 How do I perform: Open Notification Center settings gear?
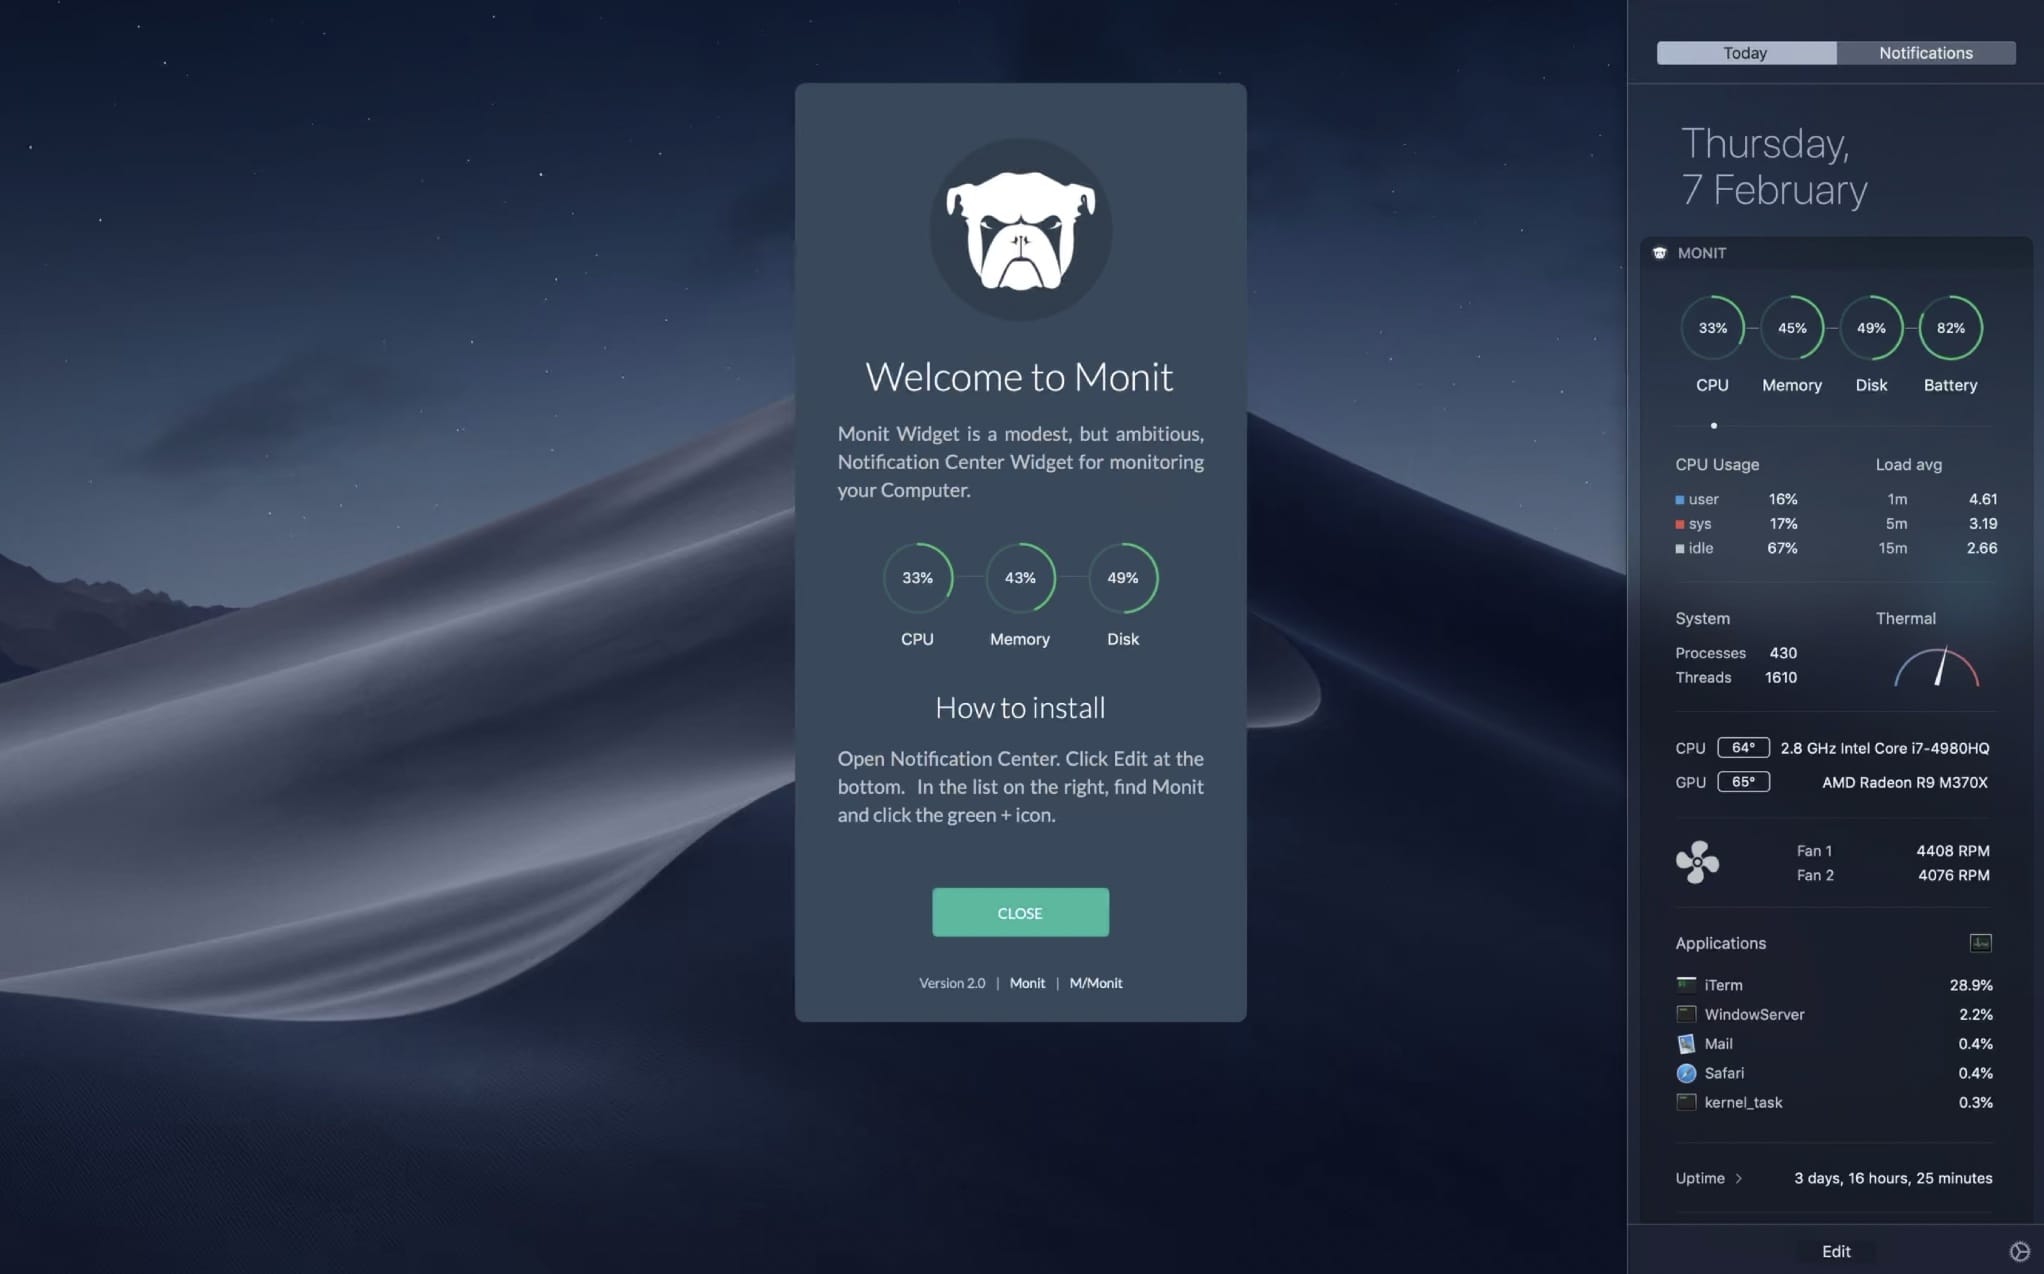pyautogui.click(x=2019, y=1252)
